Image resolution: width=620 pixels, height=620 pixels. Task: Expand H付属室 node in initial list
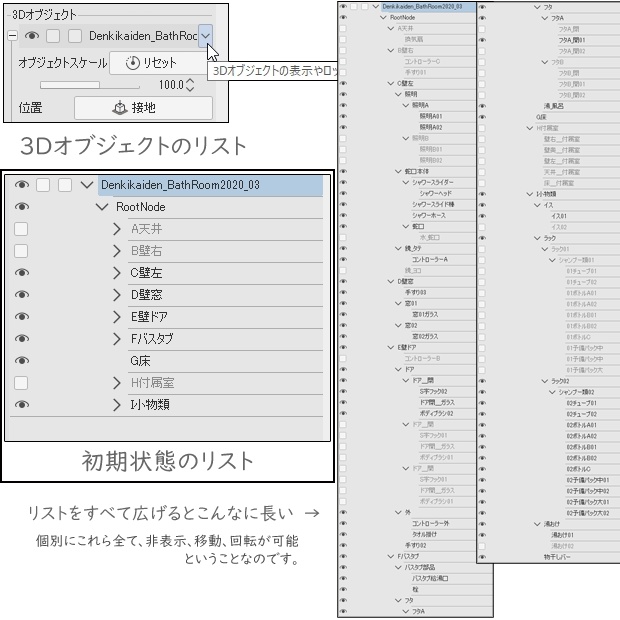pyautogui.click(x=117, y=383)
